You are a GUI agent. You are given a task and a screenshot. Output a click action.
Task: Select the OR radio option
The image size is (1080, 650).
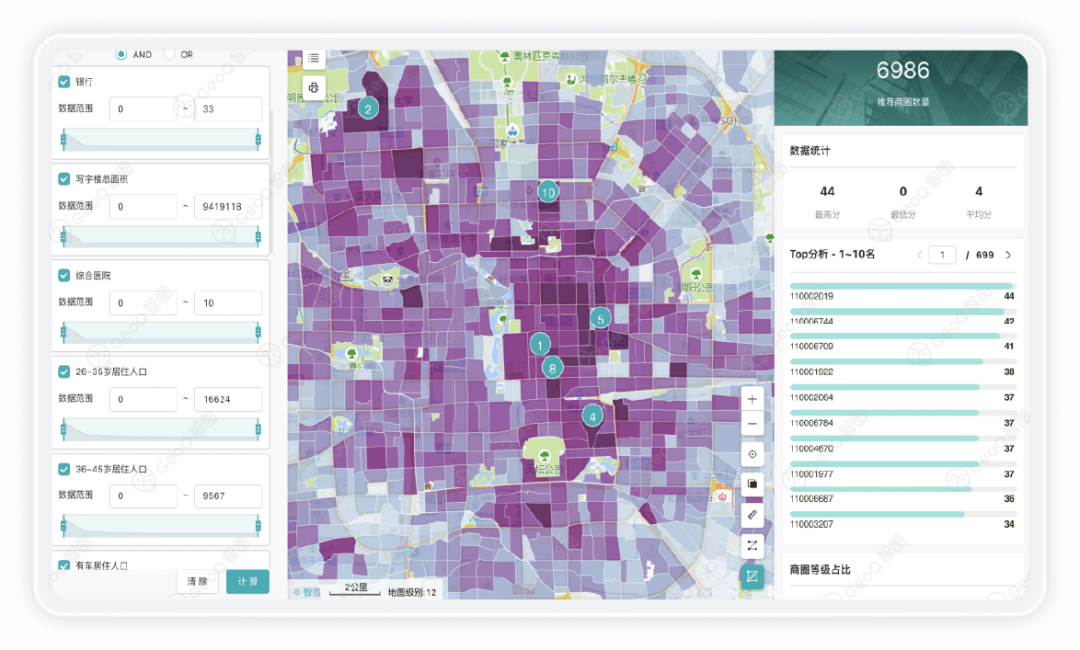click(169, 54)
